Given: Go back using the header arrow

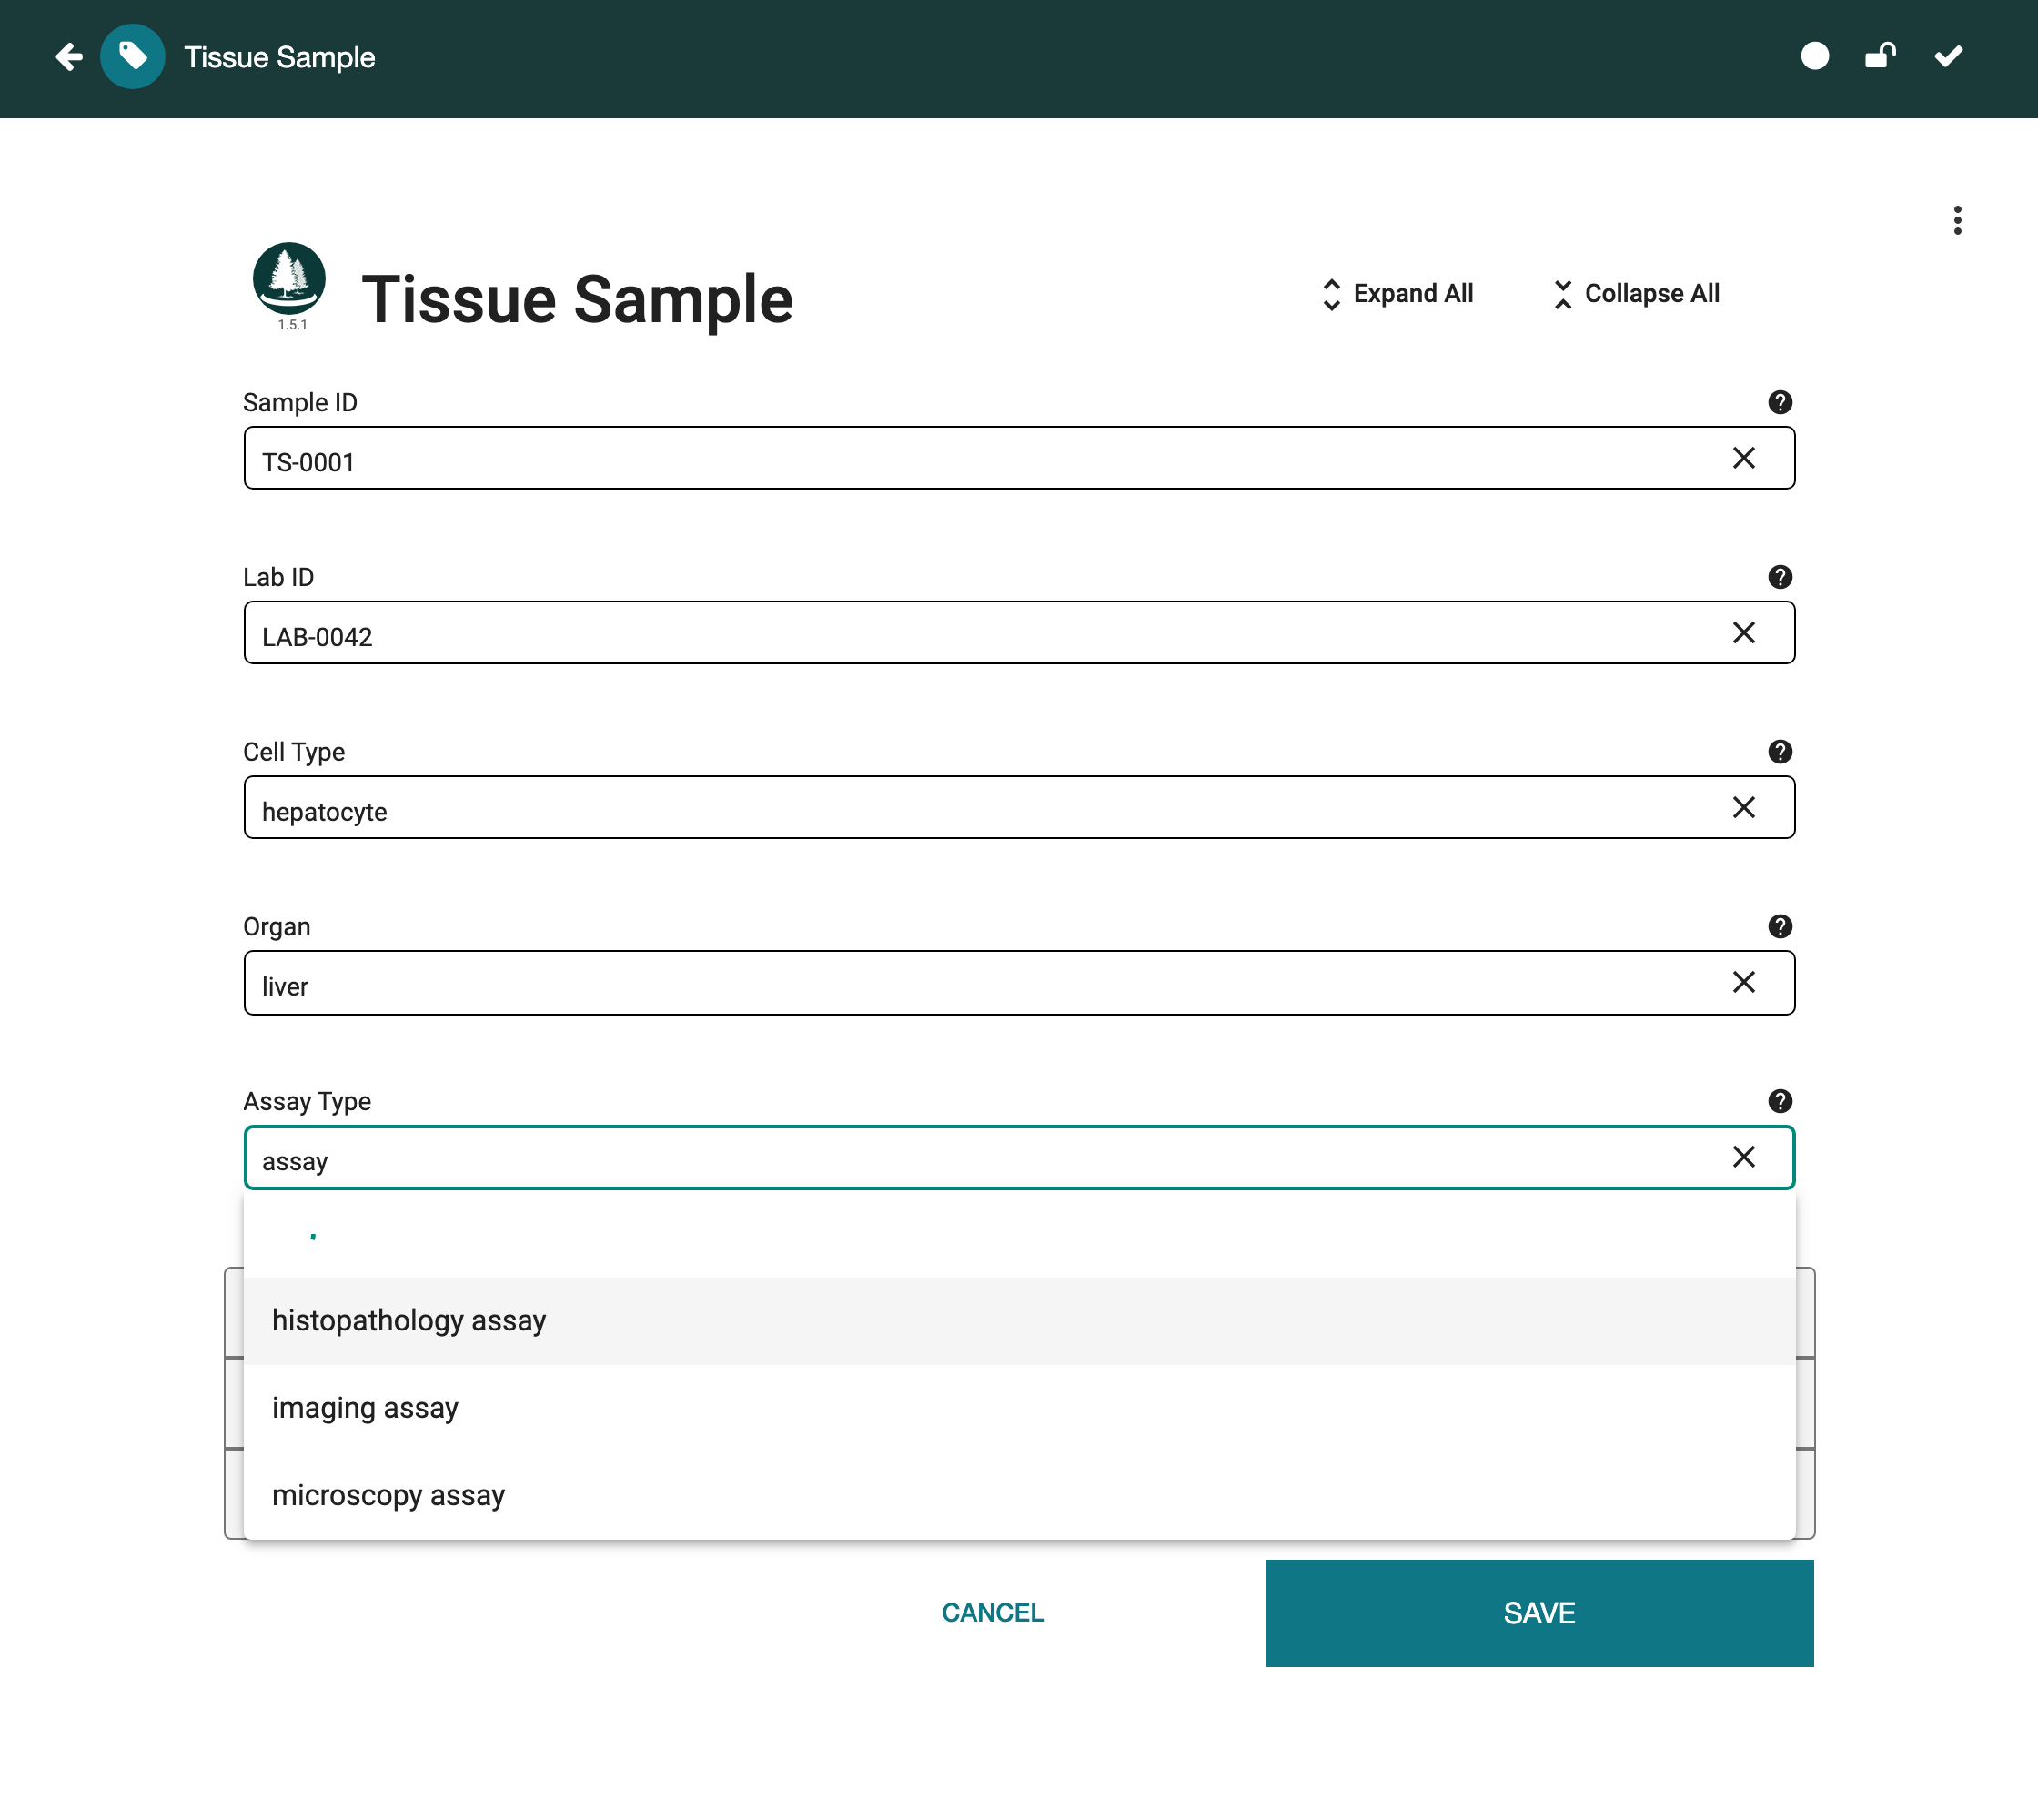Looking at the screenshot, I should tap(69, 57).
